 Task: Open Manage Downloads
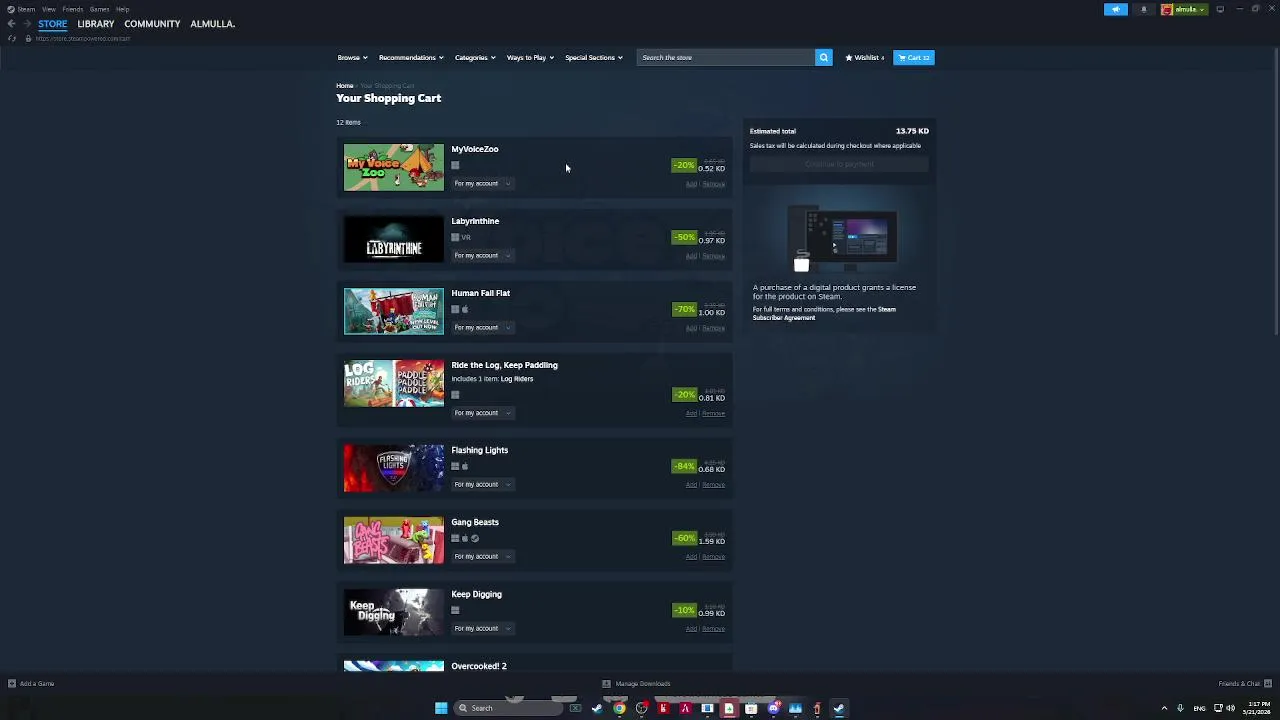tap(636, 684)
